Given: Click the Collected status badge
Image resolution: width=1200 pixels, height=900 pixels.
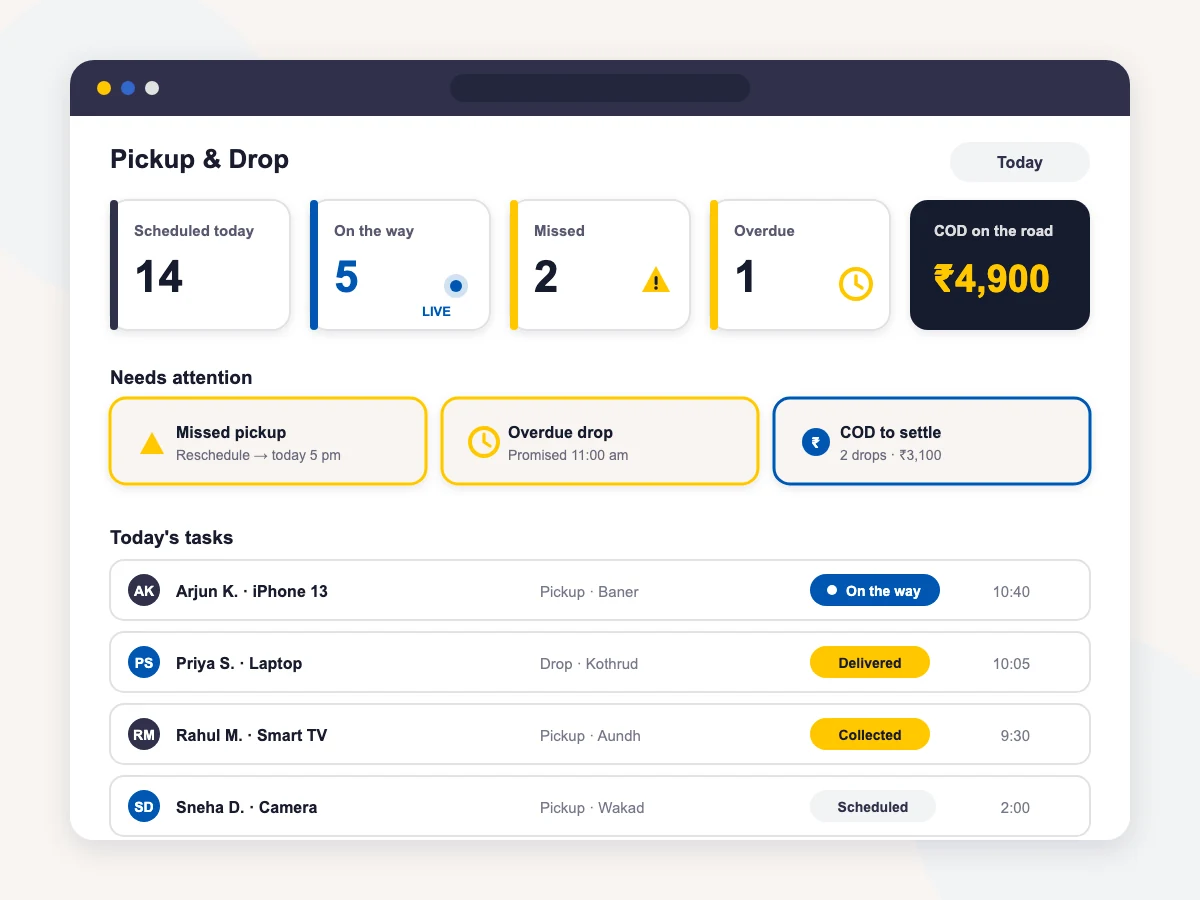Looking at the screenshot, I should pyautogui.click(x=870, y=734).
